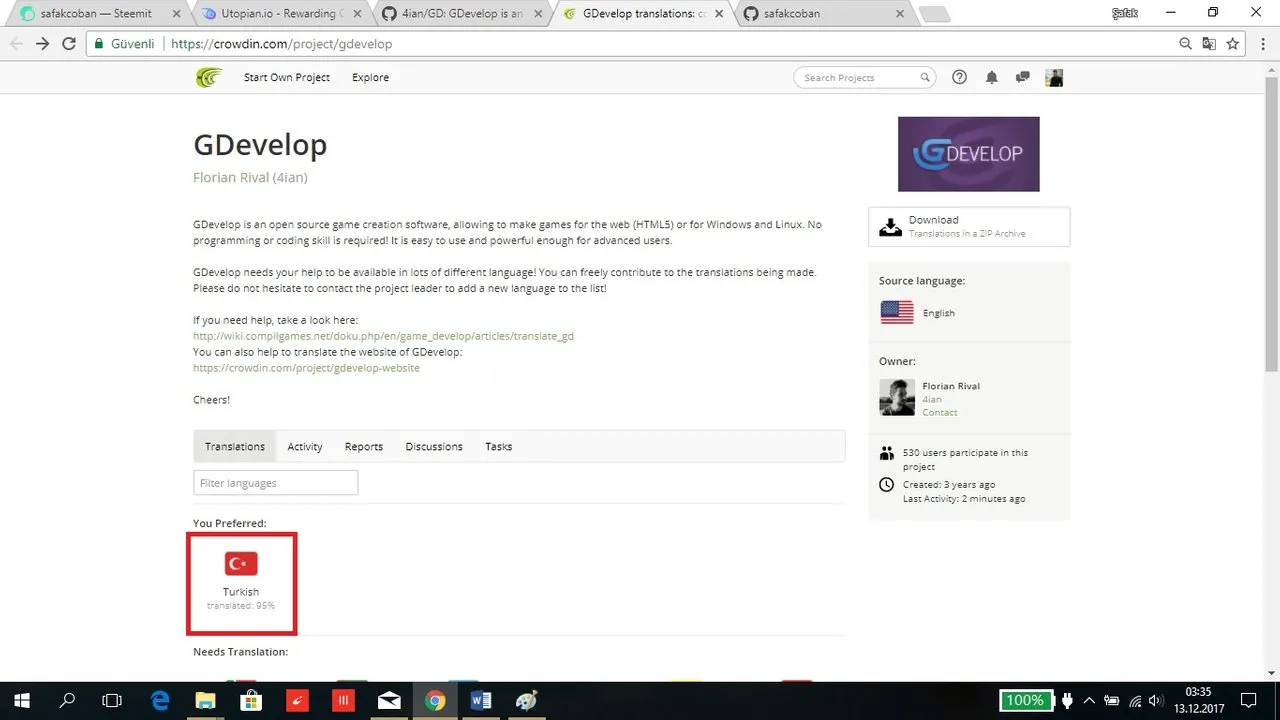Switch to safakcoban — Steemit browser tab
The height and width of the screenshot is (720, 1280).
[x=96, y=14]
